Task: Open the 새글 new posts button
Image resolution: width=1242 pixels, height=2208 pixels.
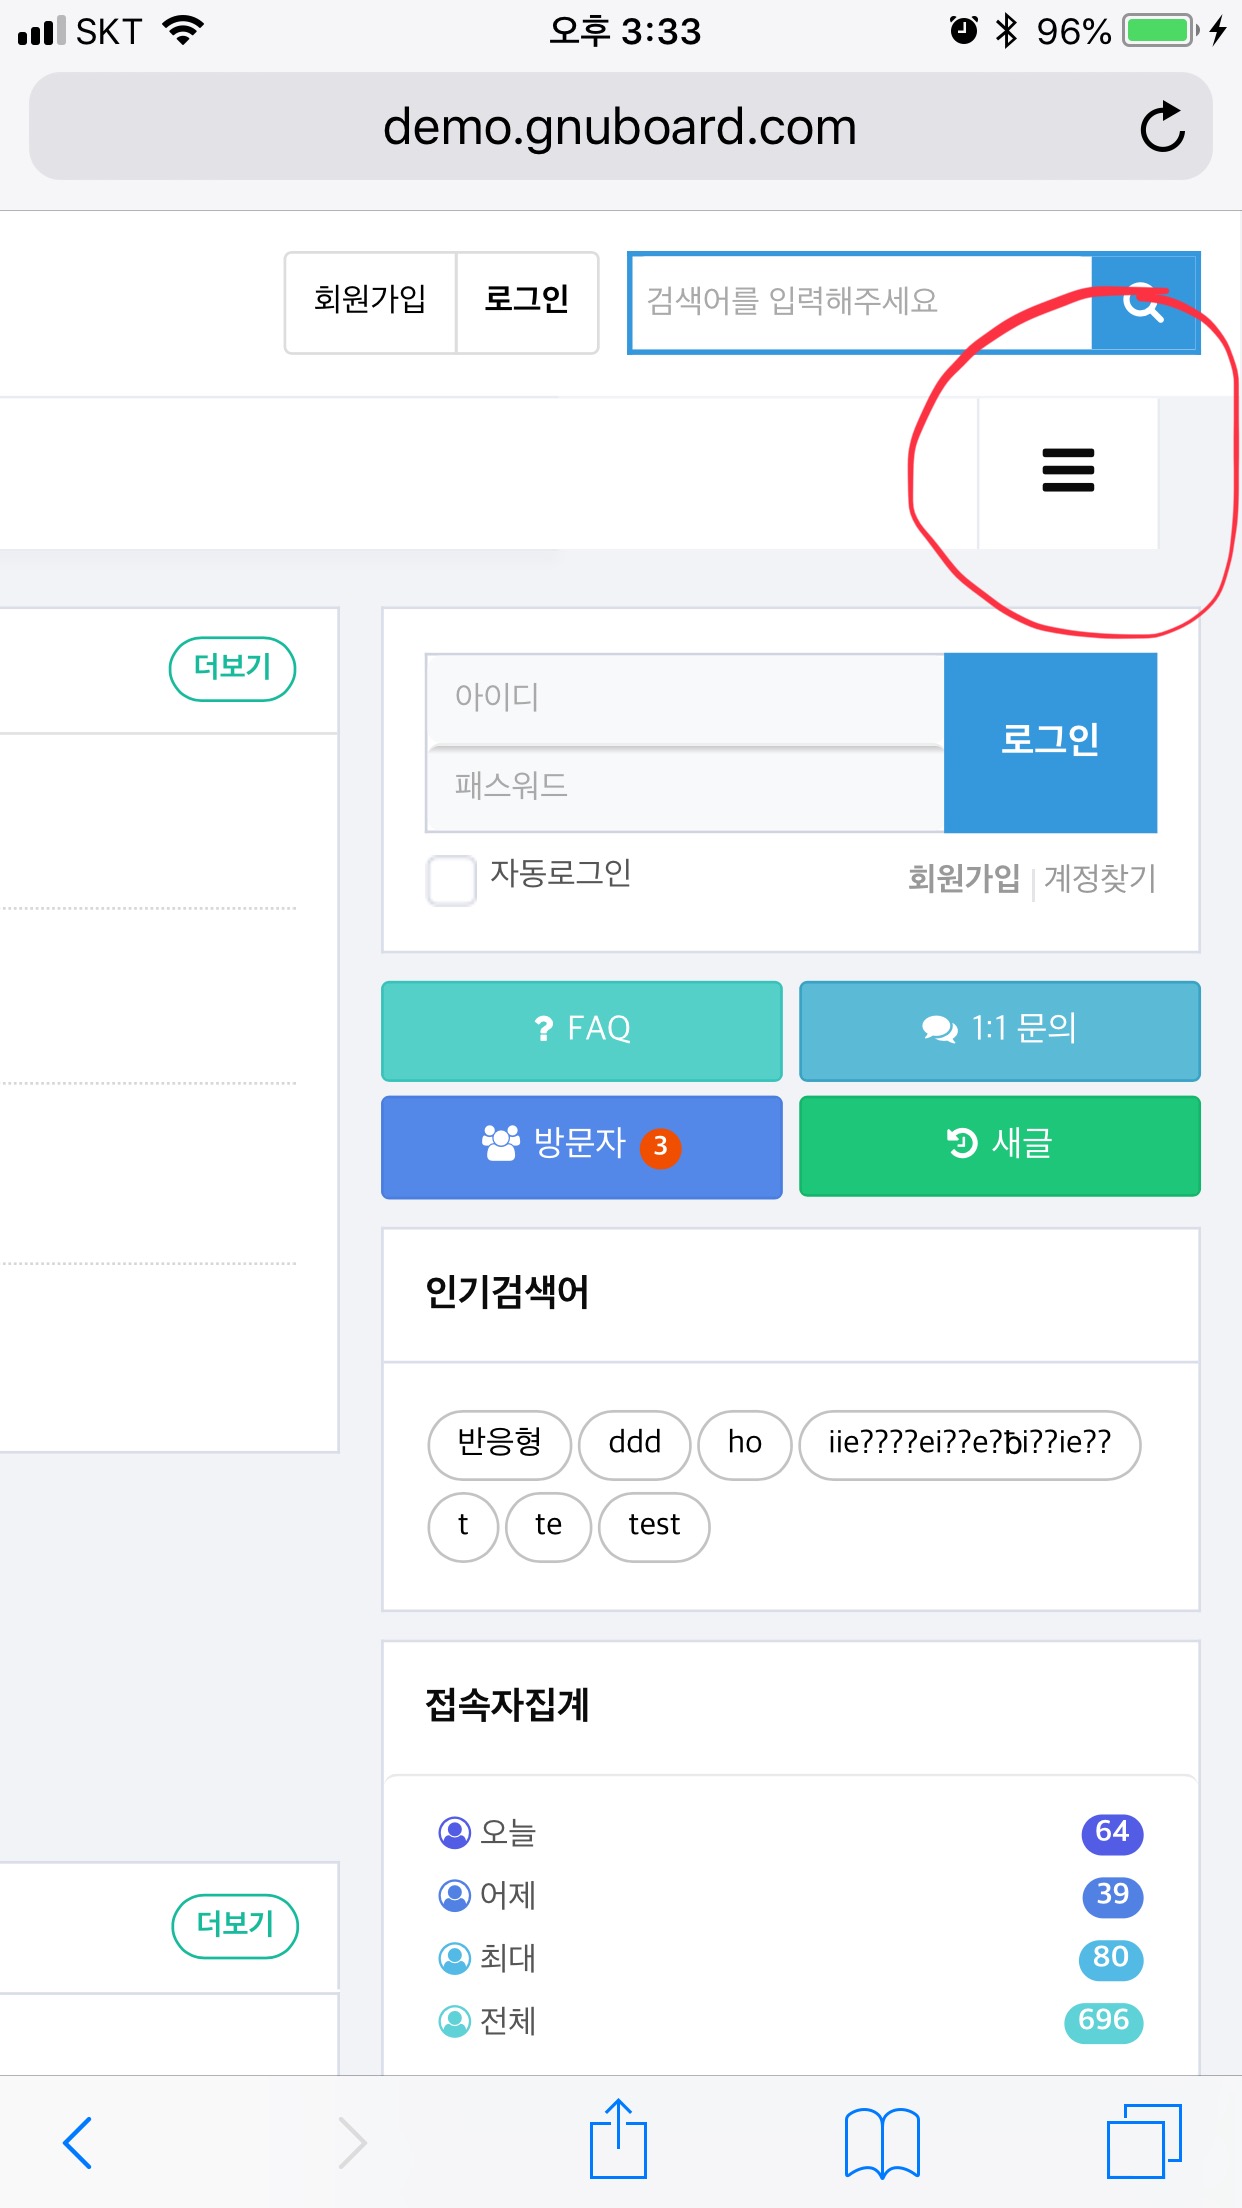Action: 999,1145
